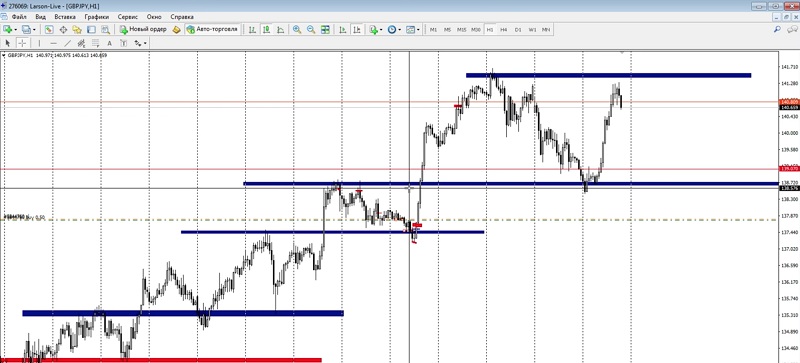Toggle the Авто-торговля button
This screenshot has width=800, height=363.
click(212, 30)
